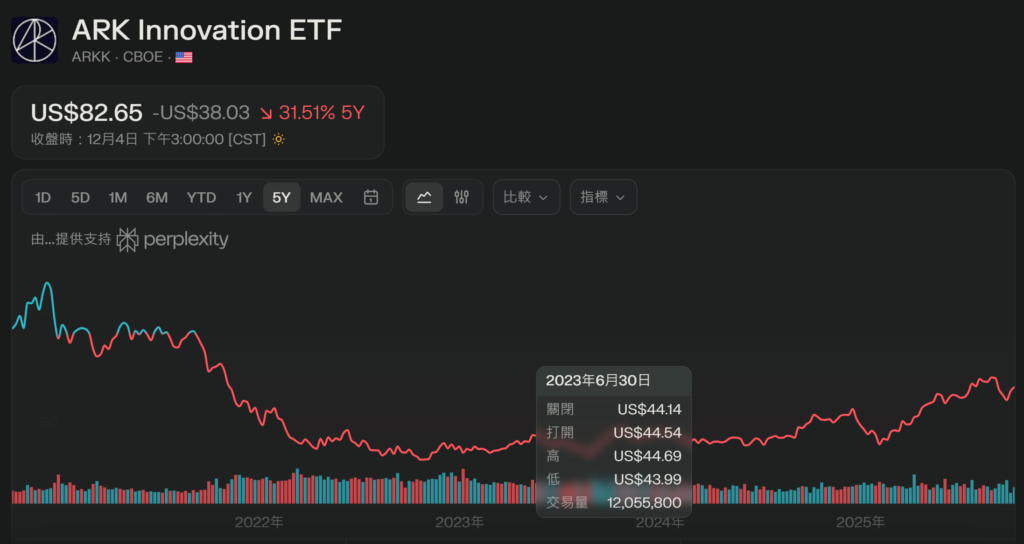Select the 1D time range
1024x544 pixels.
[x=43, y=197]
